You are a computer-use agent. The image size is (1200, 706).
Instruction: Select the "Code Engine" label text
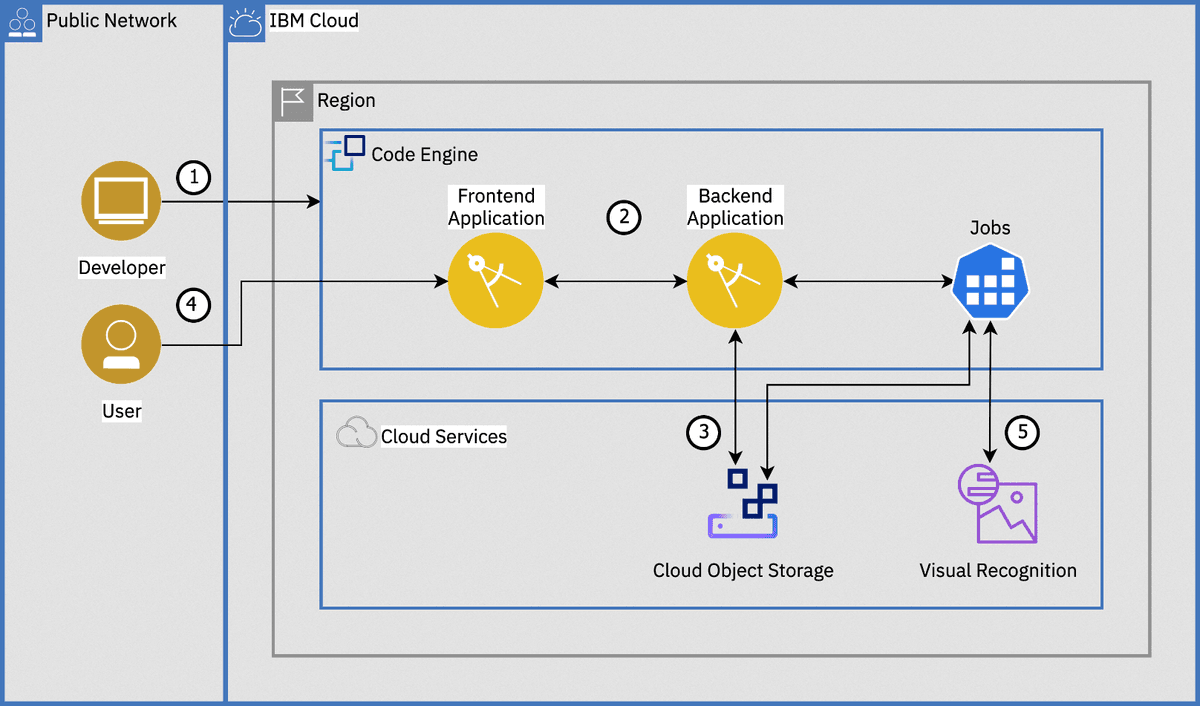[x=425, y=155]
